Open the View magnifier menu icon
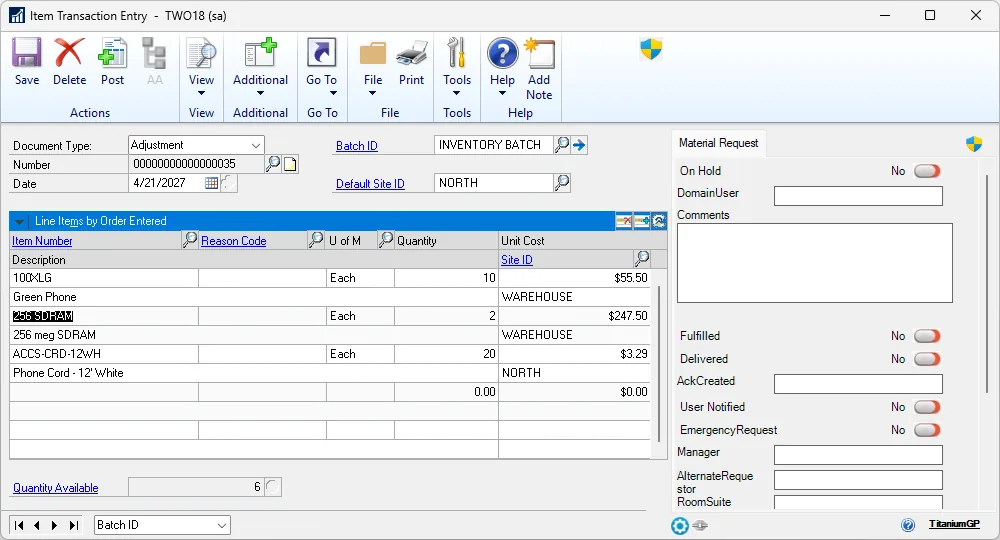 tap(201, 52)
